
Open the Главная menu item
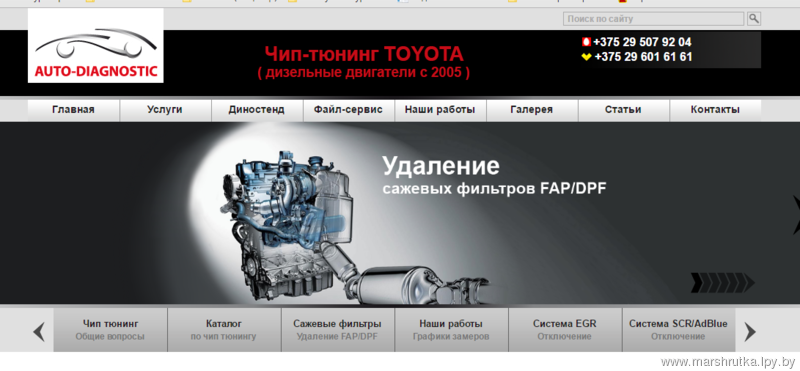tap(73, 110)
